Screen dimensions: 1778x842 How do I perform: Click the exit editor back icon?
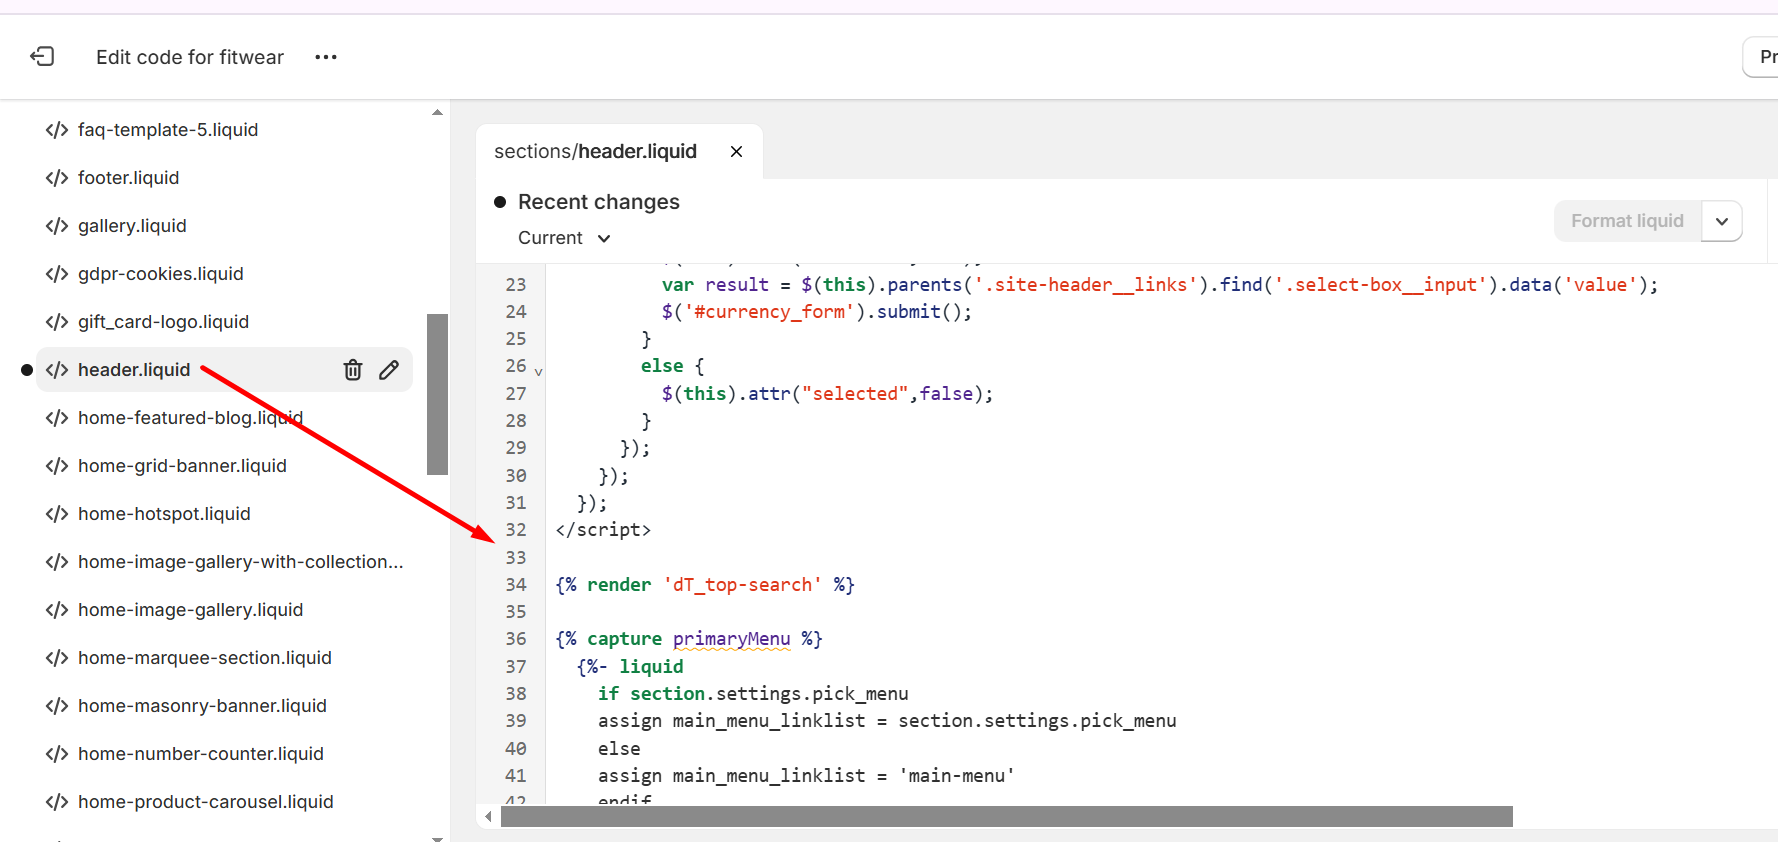pyautogui.click(x=42, y=56)
